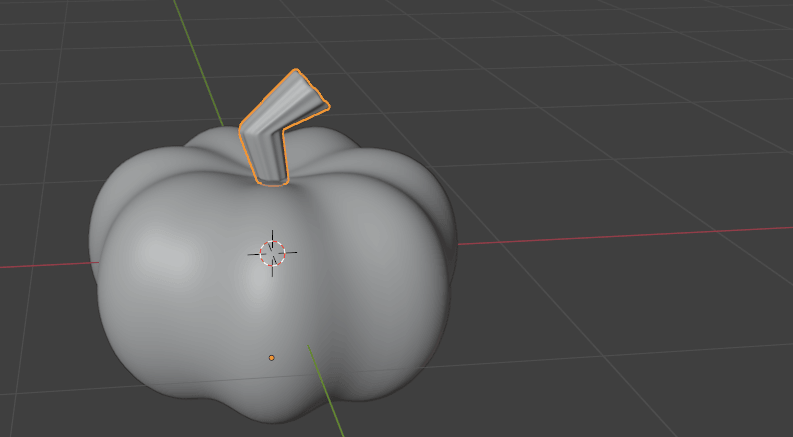Select the orange-outlined pumpkin stem
Viewport: 793px width, 437px height.
(x=270, y=140)
